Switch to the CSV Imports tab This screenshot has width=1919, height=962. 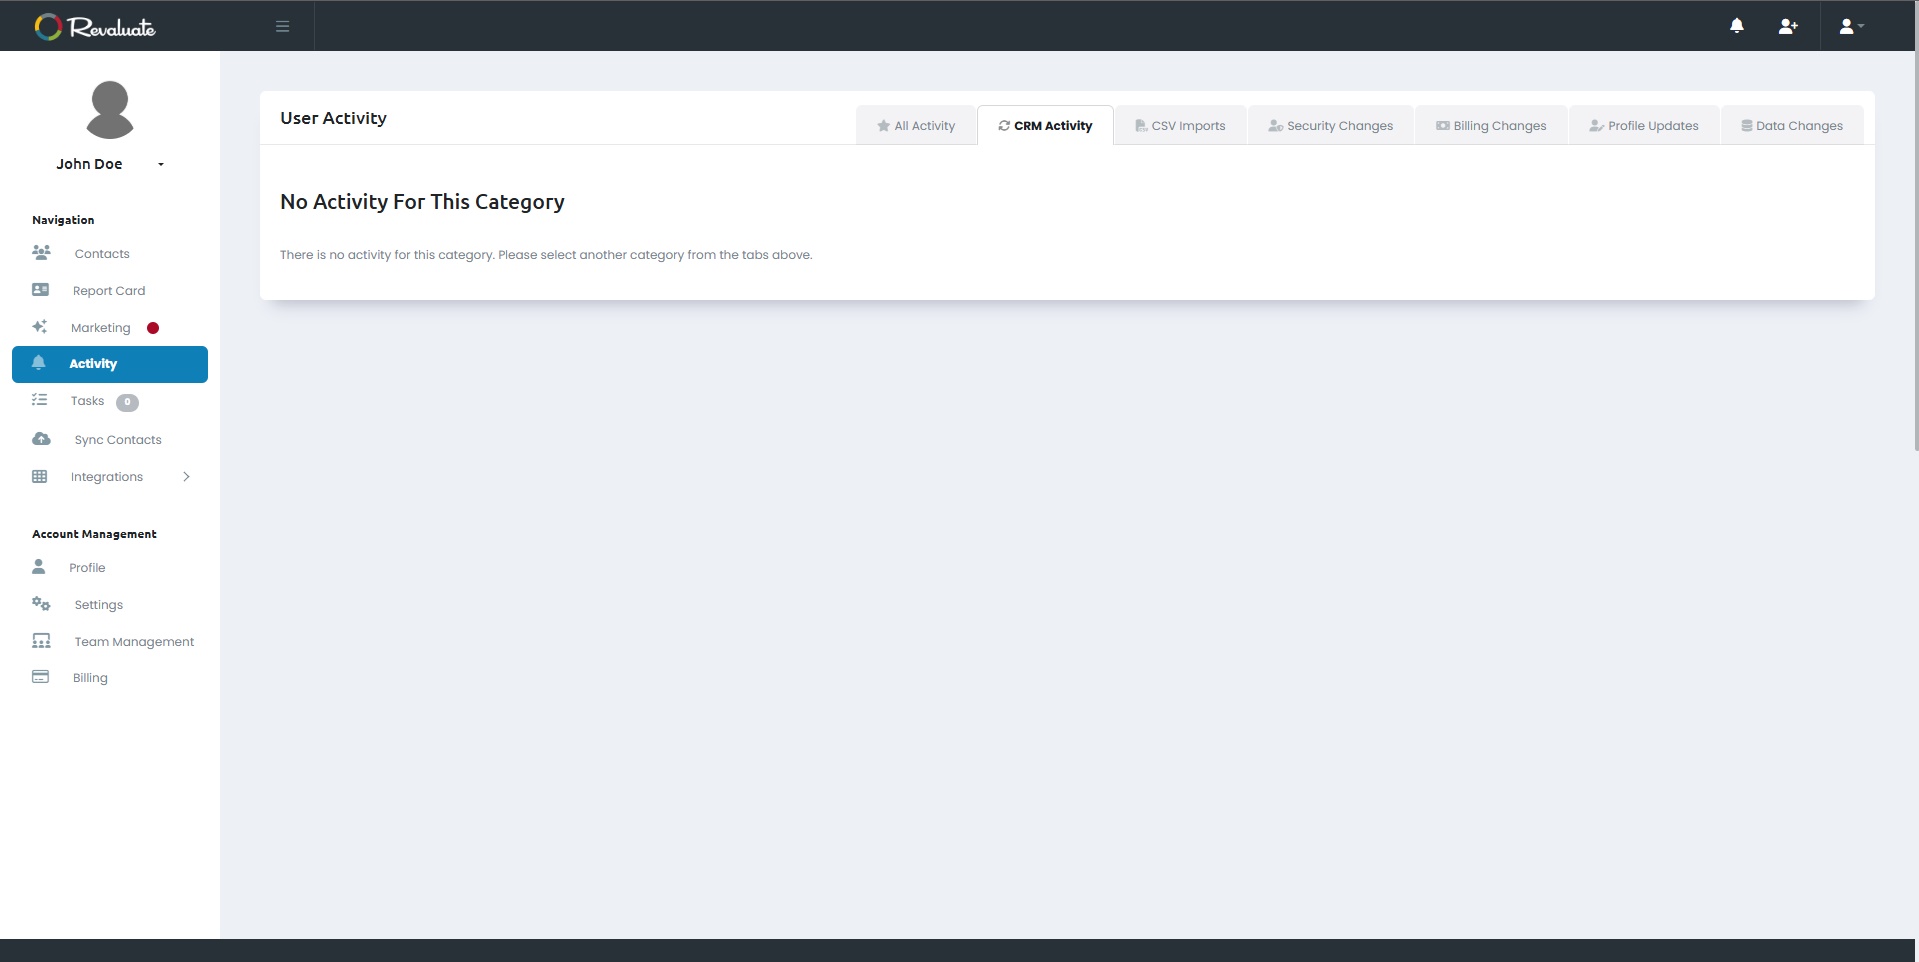pyautogui.click(x=1180, y=125)
